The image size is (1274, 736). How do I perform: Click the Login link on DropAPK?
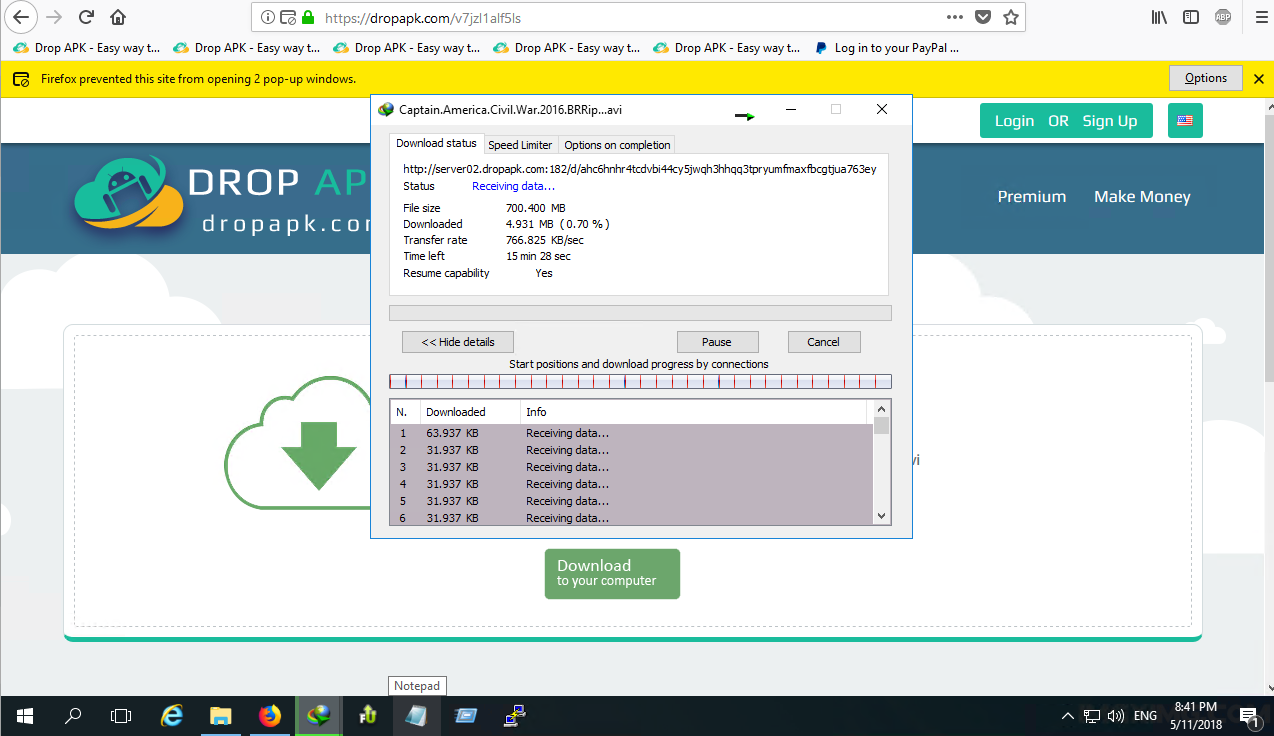point(1014,121)
